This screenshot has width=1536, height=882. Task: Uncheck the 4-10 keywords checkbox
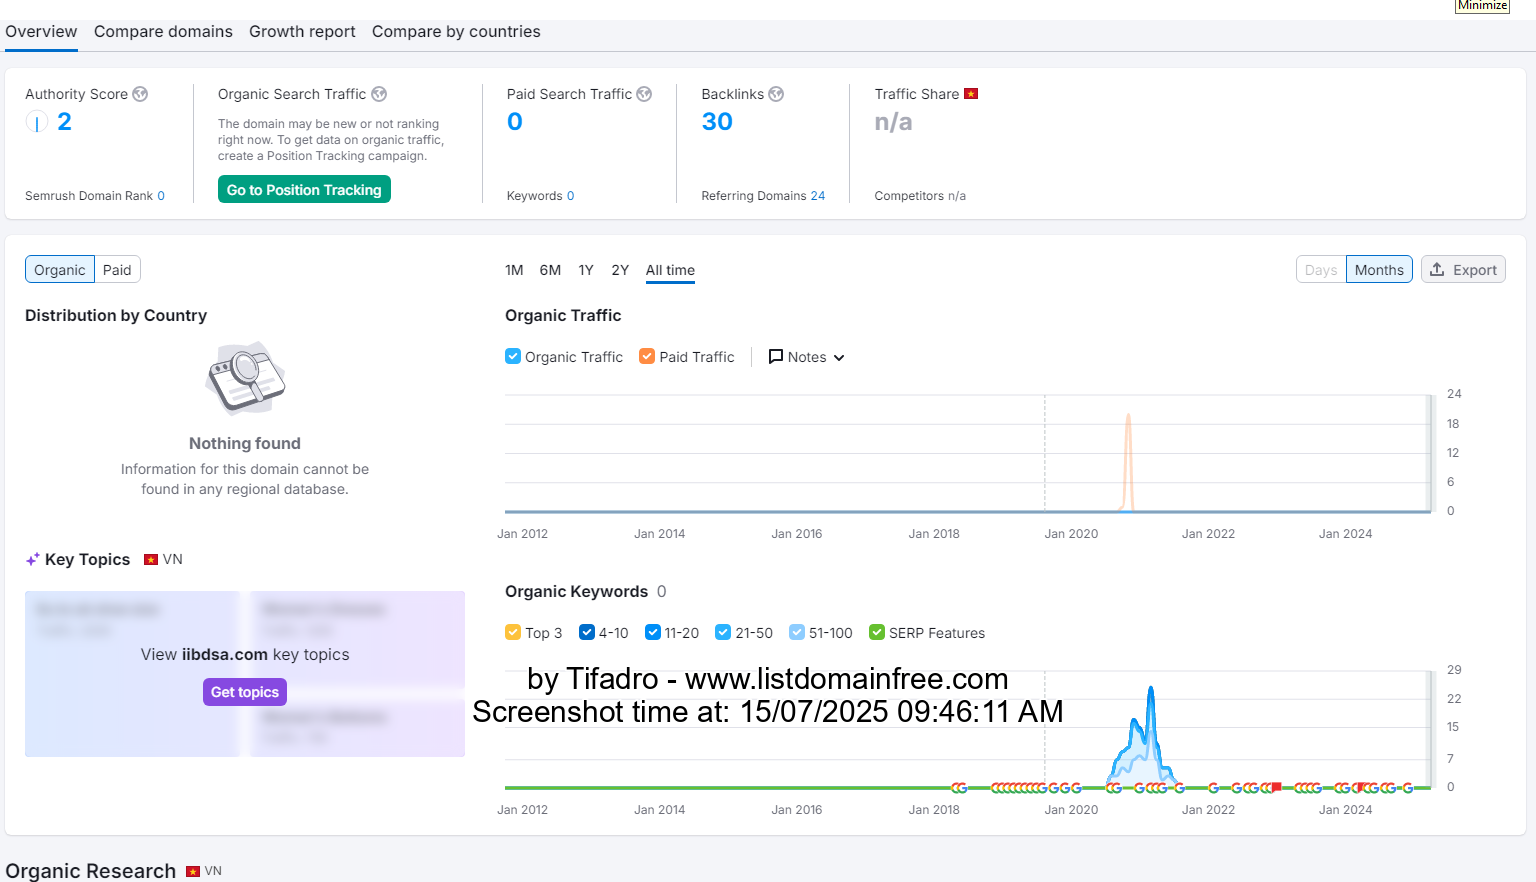(587, 632)
